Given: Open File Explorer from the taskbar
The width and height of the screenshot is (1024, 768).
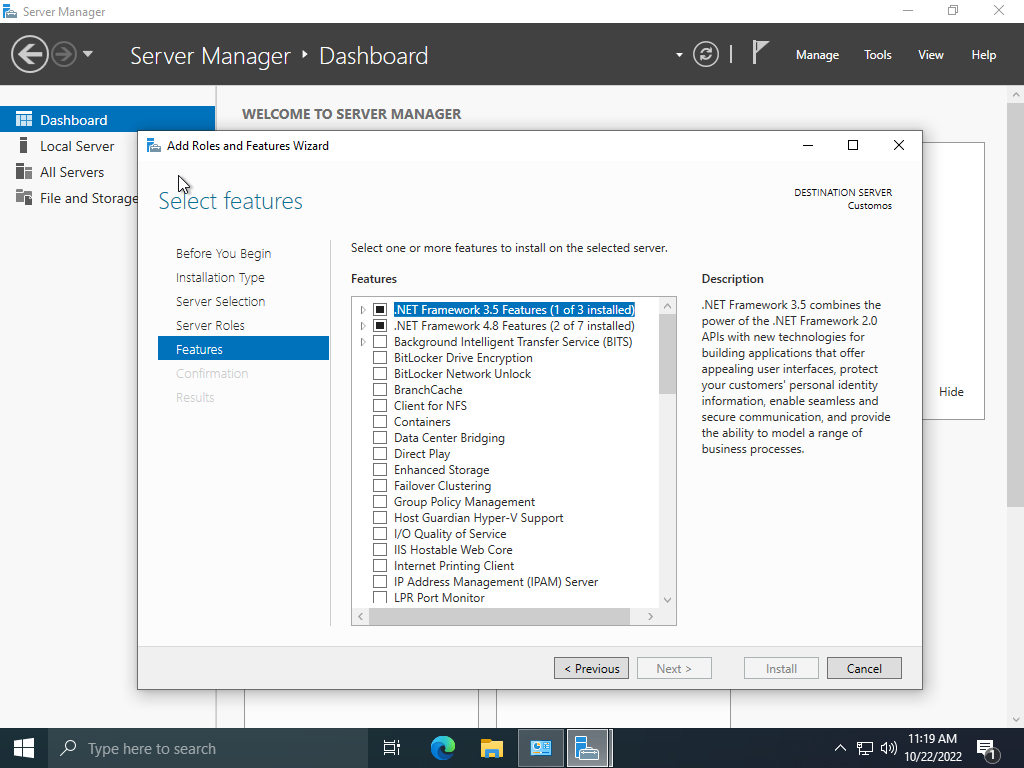Looking at the screenshot, I should (x=491, y=748).
